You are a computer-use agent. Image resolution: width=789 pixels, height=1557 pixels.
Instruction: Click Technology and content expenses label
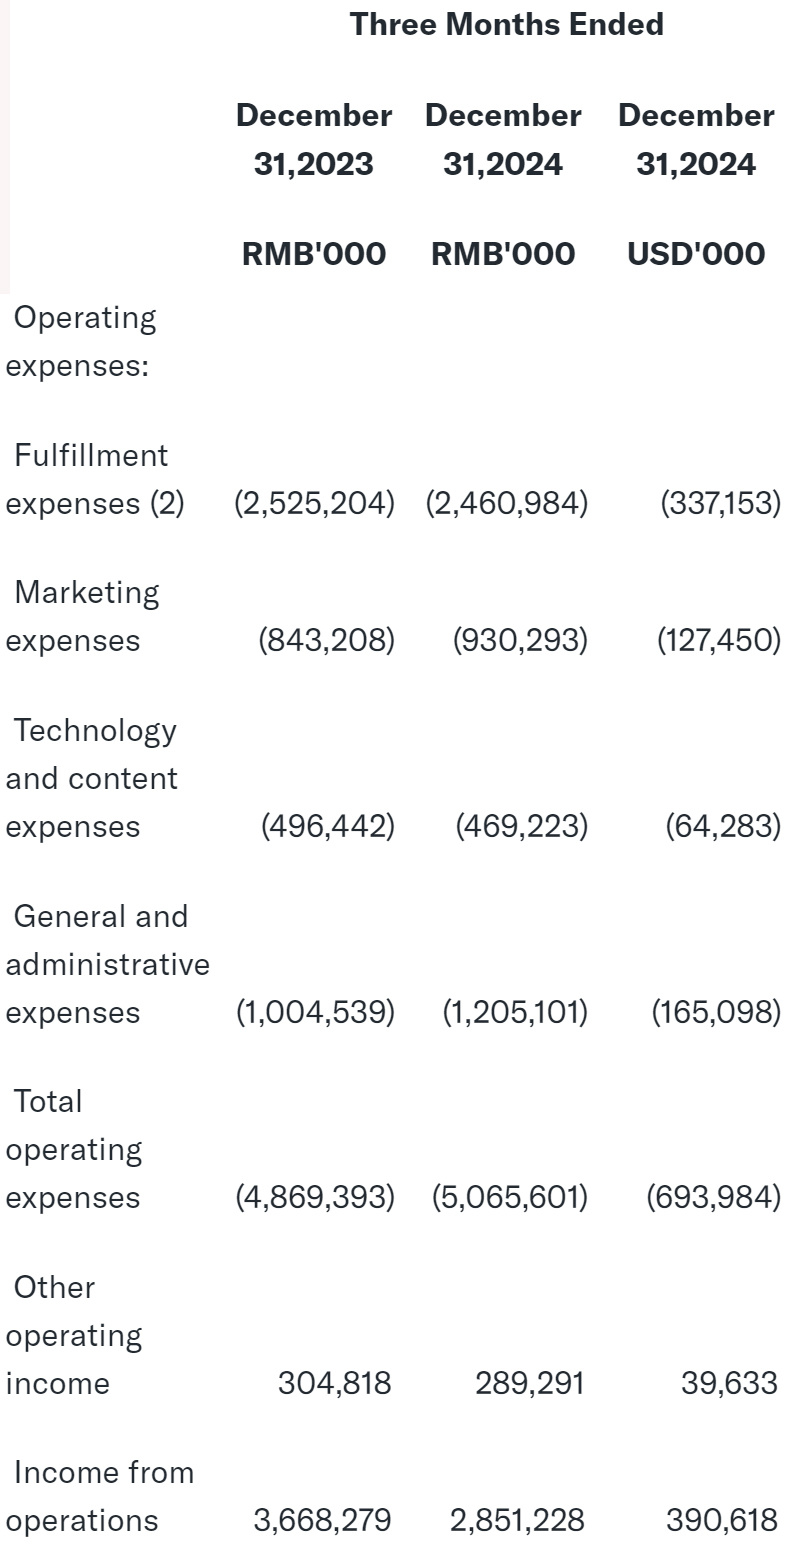[92, 778]
